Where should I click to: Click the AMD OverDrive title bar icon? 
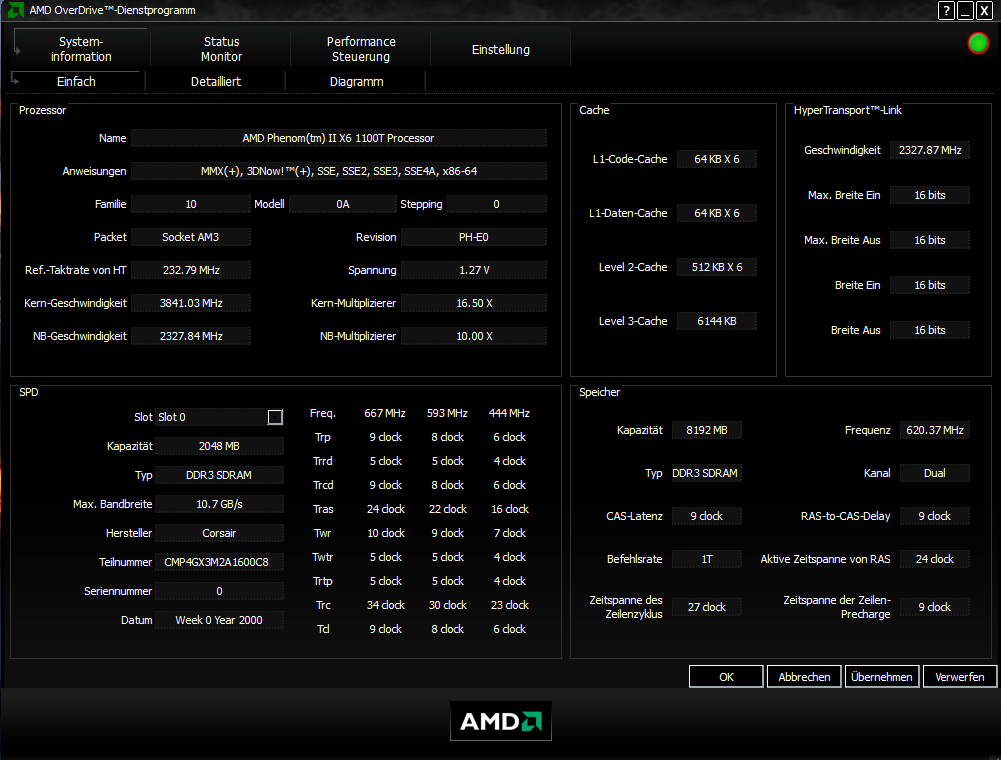coord(15,10)
